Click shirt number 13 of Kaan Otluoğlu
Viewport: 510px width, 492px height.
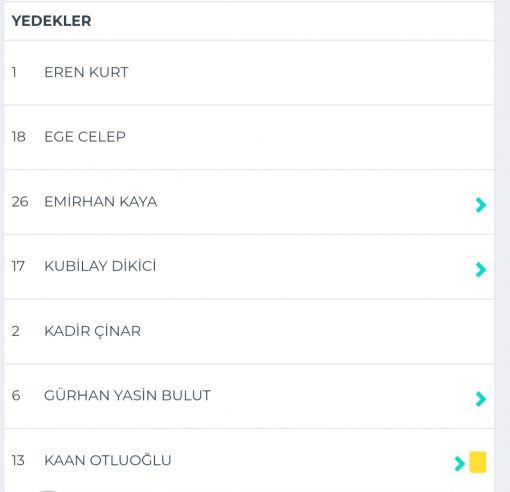point(18,460)
